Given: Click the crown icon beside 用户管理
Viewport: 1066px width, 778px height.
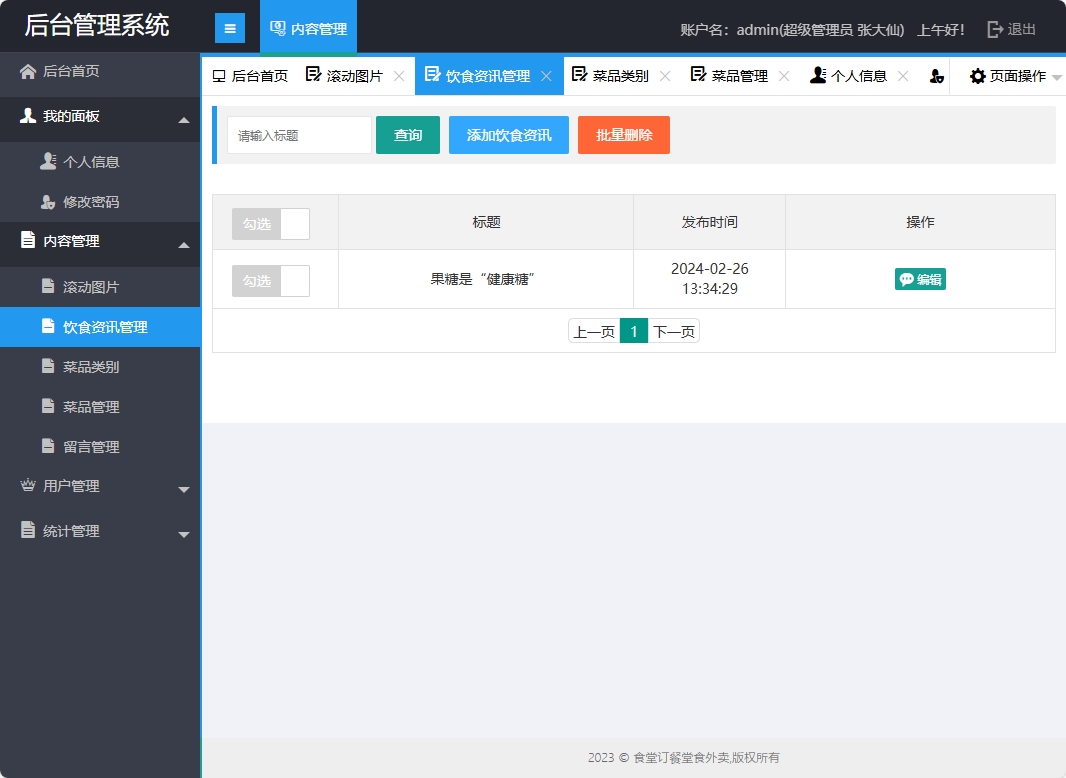Looking at the screenshot, I should pos(28,486).
